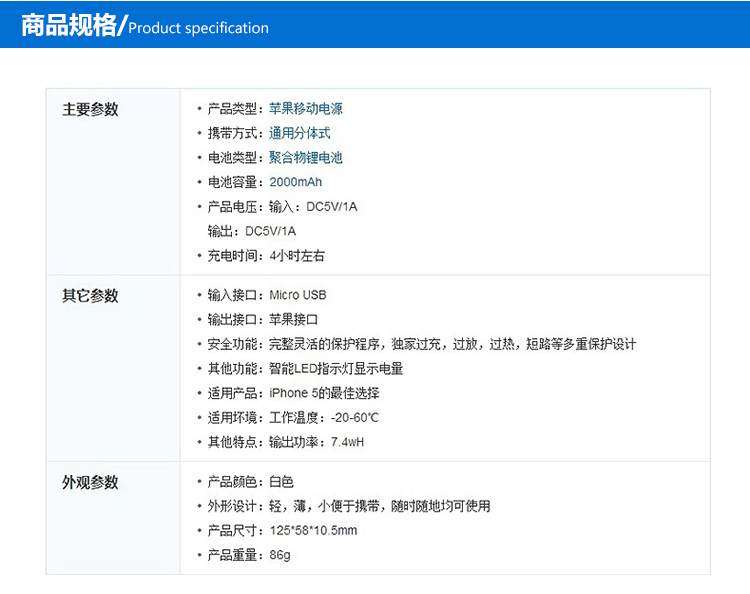Viewport: 750px width, 594px height.
Task: Click the 输出接口 苹果接口 row
Action: (x=263, y=320)
